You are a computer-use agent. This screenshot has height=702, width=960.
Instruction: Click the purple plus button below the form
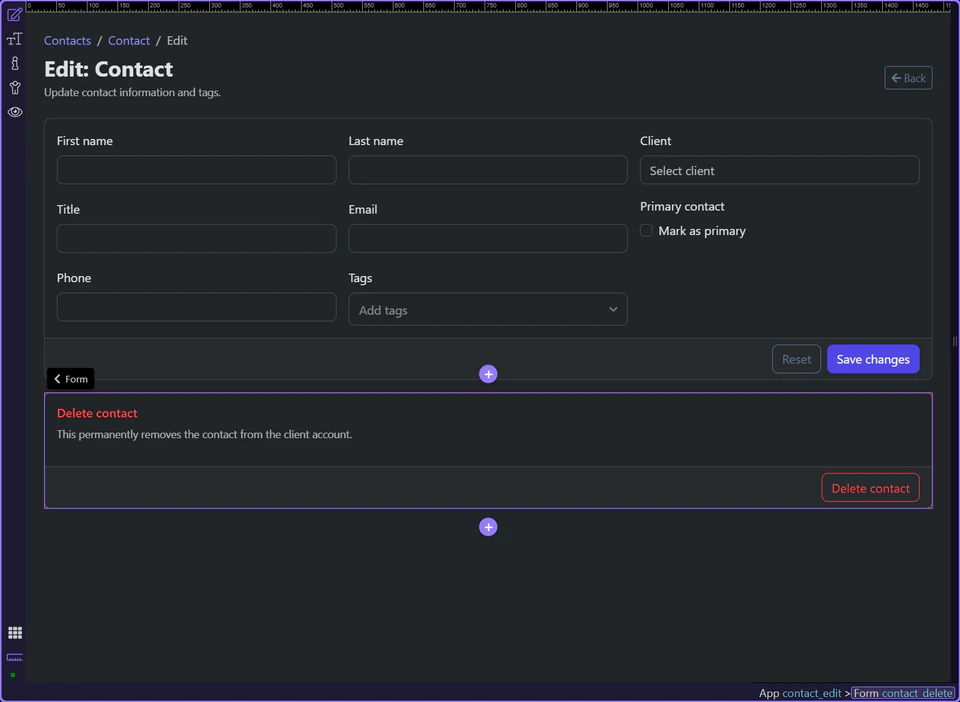488,374
